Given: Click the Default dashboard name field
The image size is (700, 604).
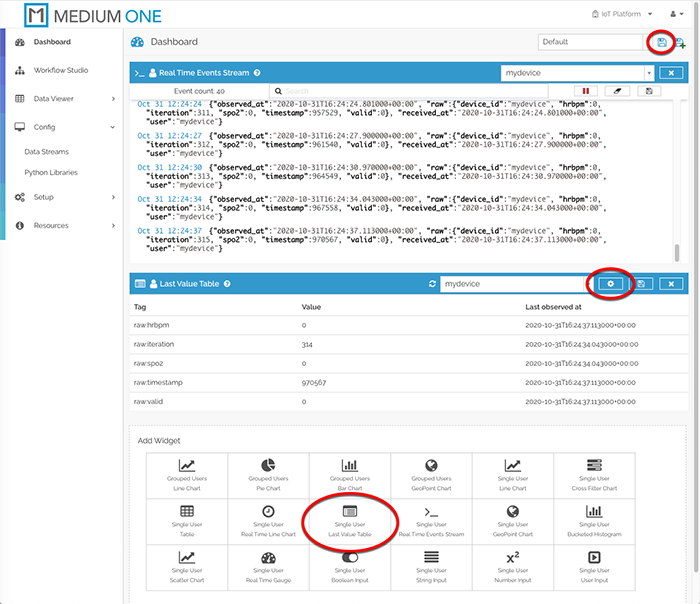Looking at the screenshot, I should click(x=589, y=42).
